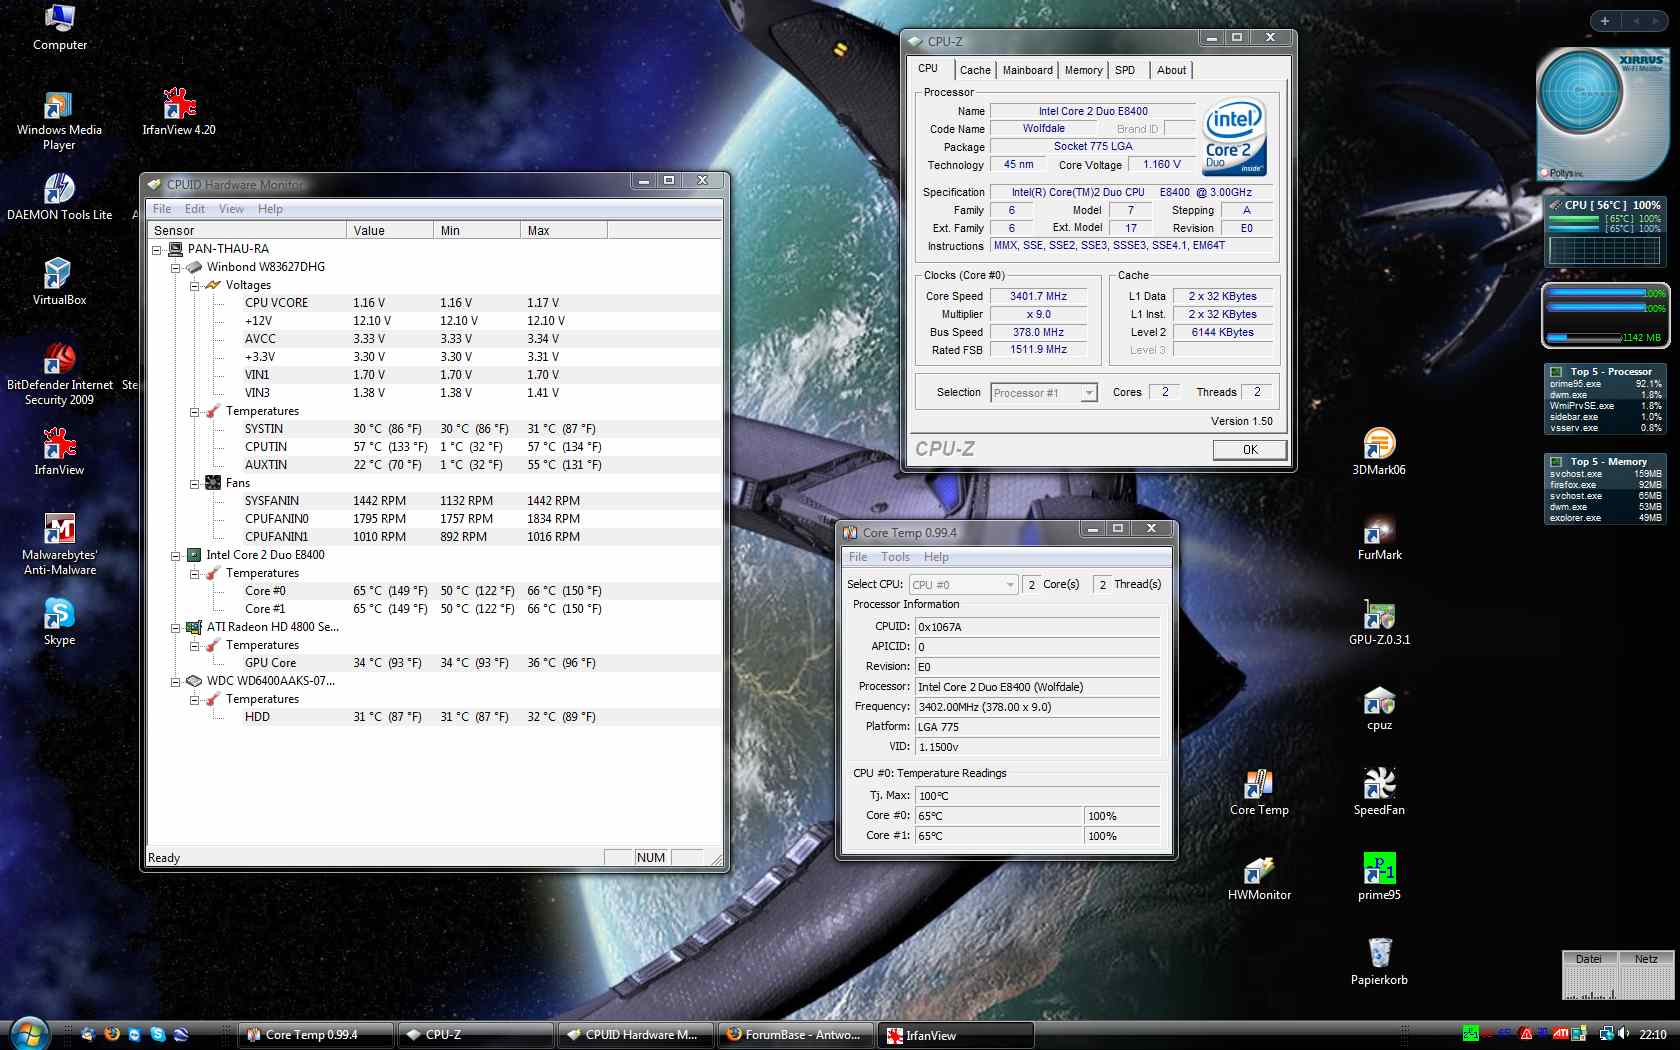The image size is (1680, 1050).
Task: Open Tools menu in Core Temp
Action: [895, 557]
